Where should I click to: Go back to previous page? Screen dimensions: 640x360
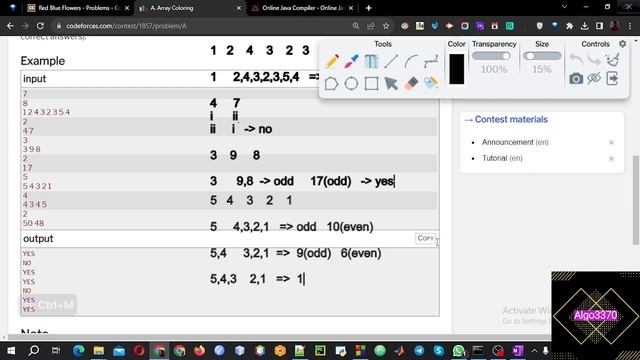pyautogui.click(x=10, y=26)
